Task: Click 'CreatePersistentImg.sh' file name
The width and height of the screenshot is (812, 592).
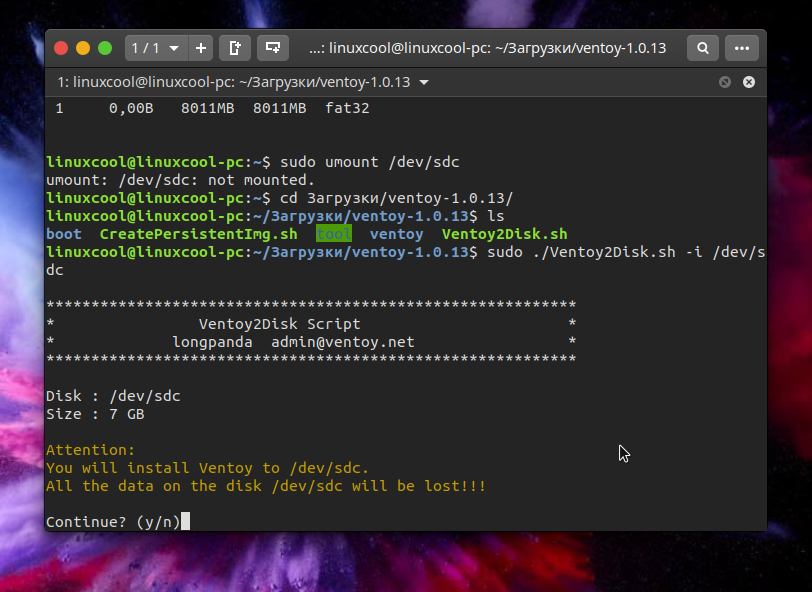Action: [x=198, y=234]
